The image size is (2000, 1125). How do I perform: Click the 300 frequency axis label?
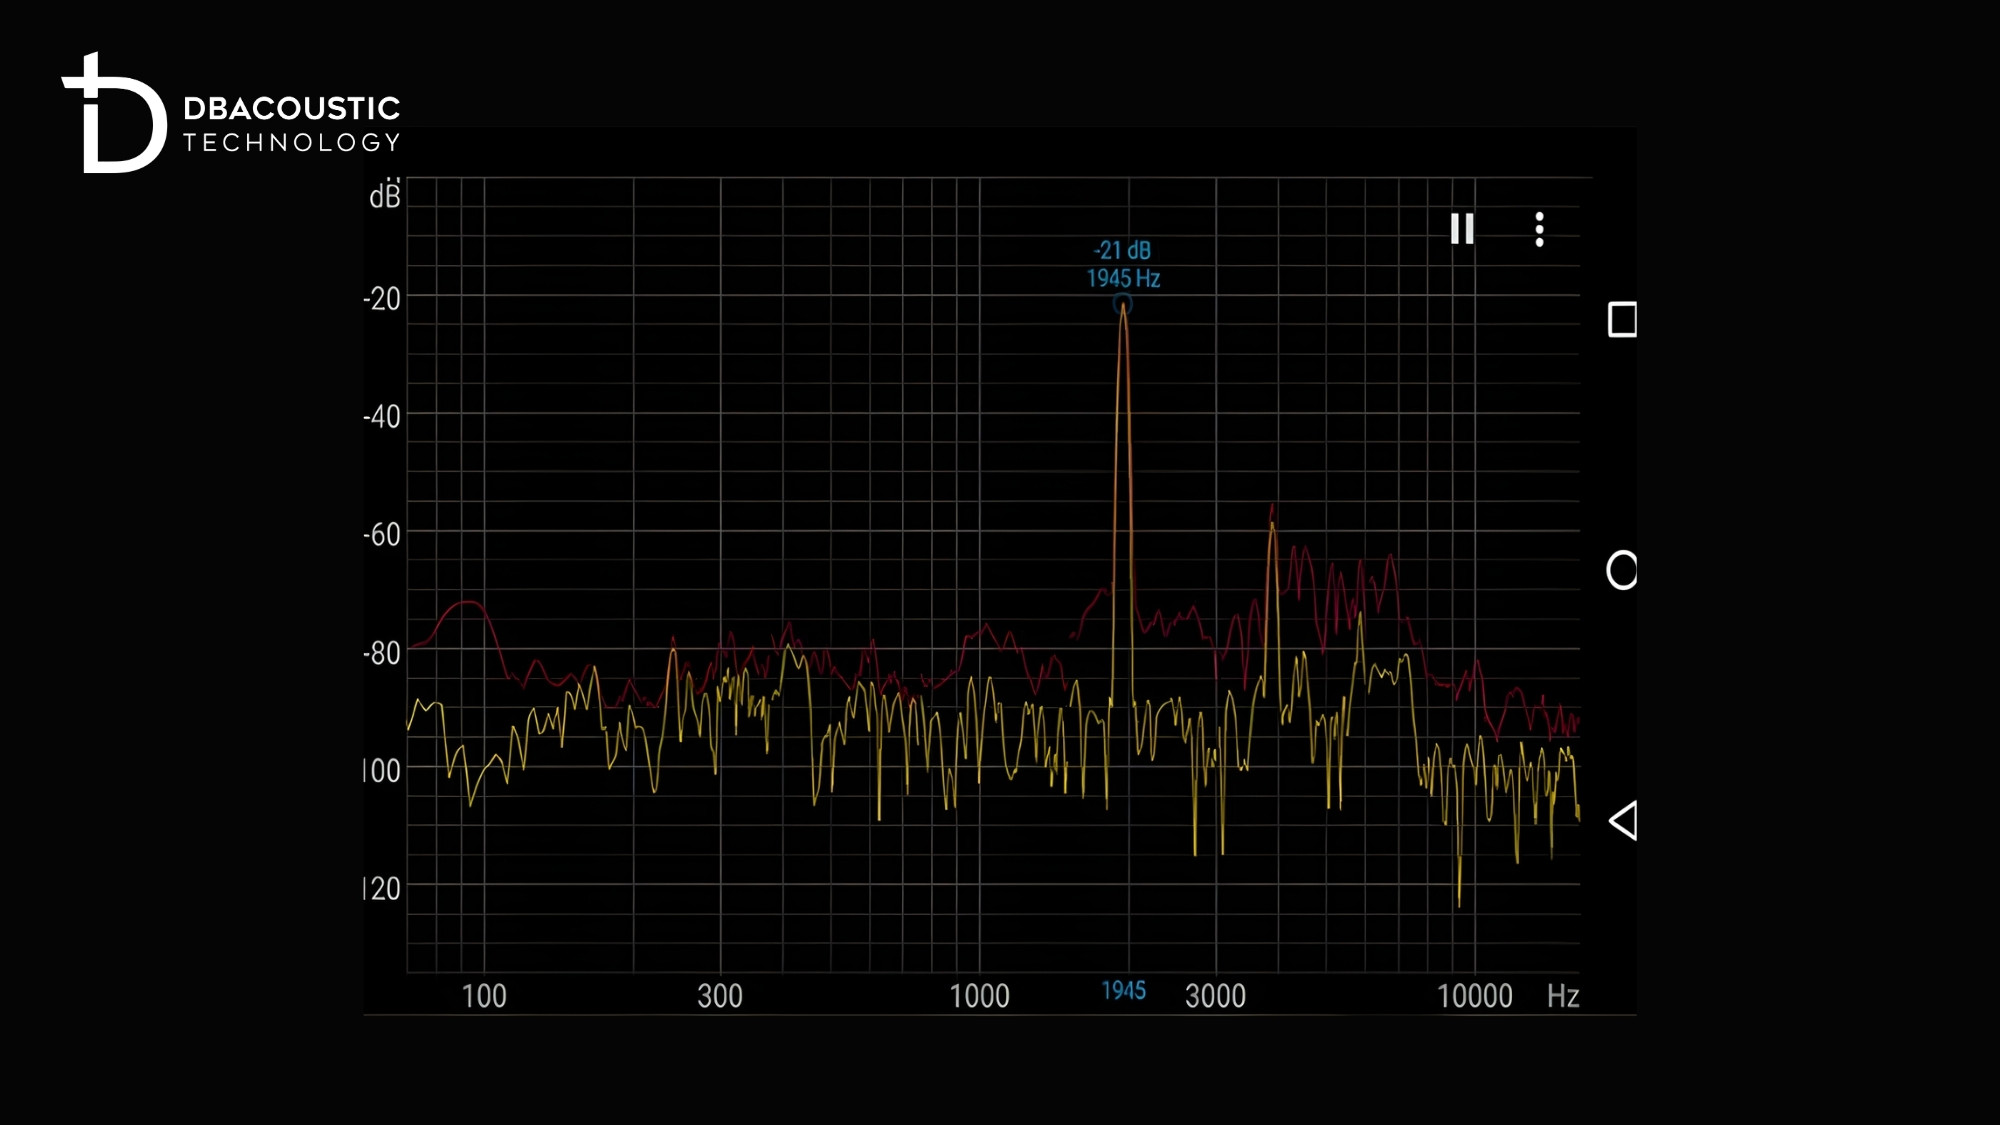click(x=720, y=996)
